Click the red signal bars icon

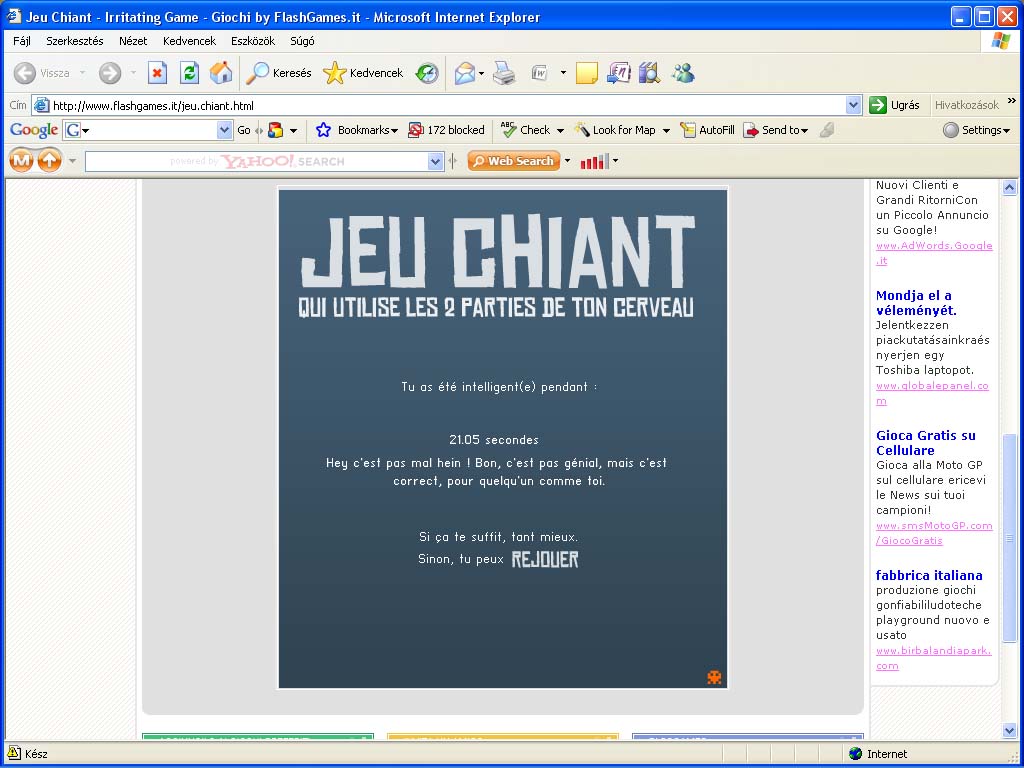click(594, 161)
